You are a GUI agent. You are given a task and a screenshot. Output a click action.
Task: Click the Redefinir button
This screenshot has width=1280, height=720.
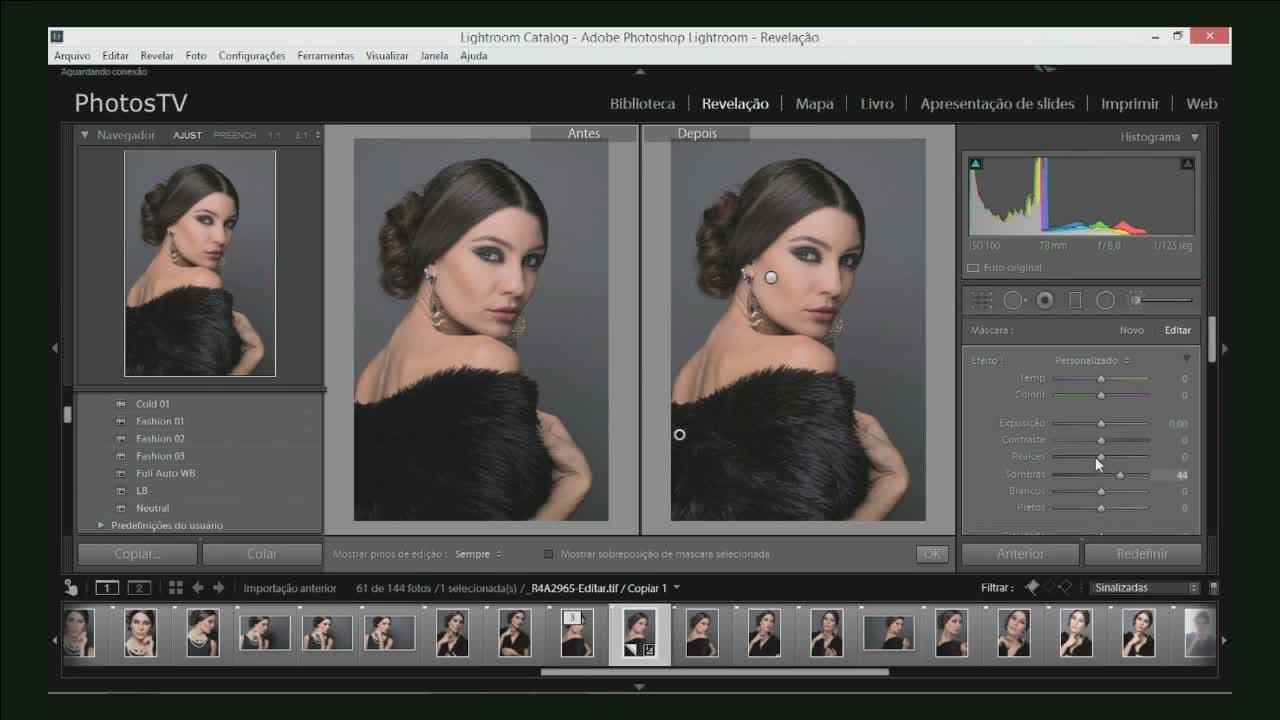click(x=1142, y=554)
